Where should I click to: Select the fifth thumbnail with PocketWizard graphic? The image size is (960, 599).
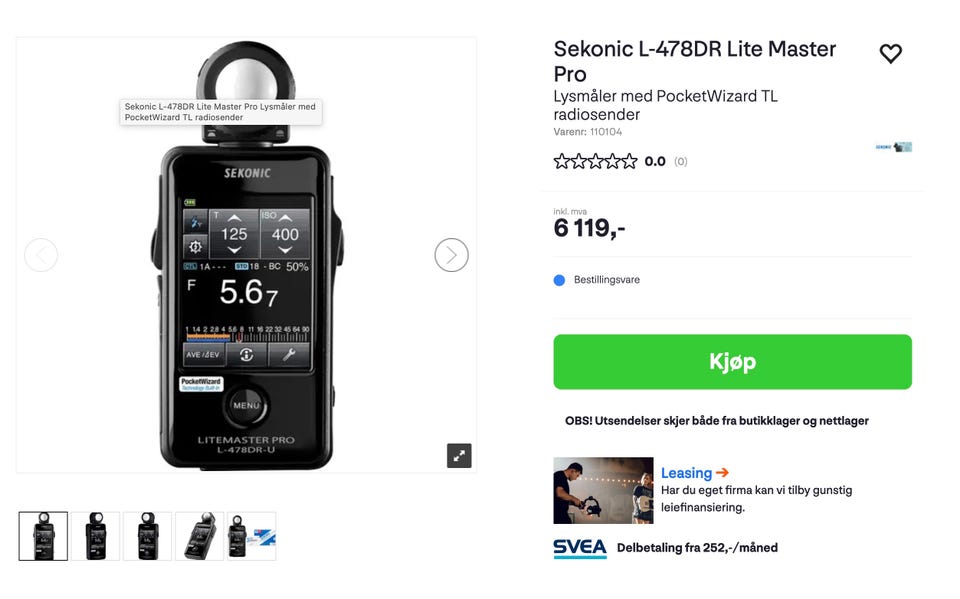point(252,536)
